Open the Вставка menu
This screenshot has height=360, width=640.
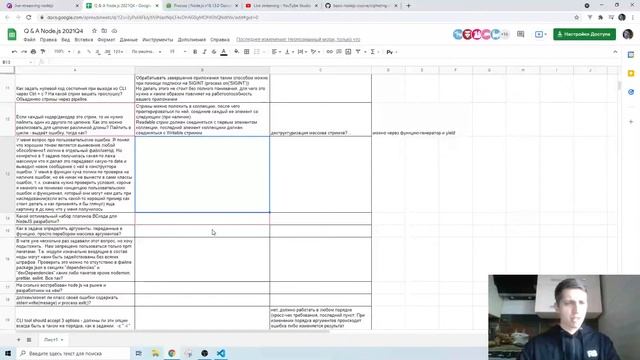click(x=84, y=40)
